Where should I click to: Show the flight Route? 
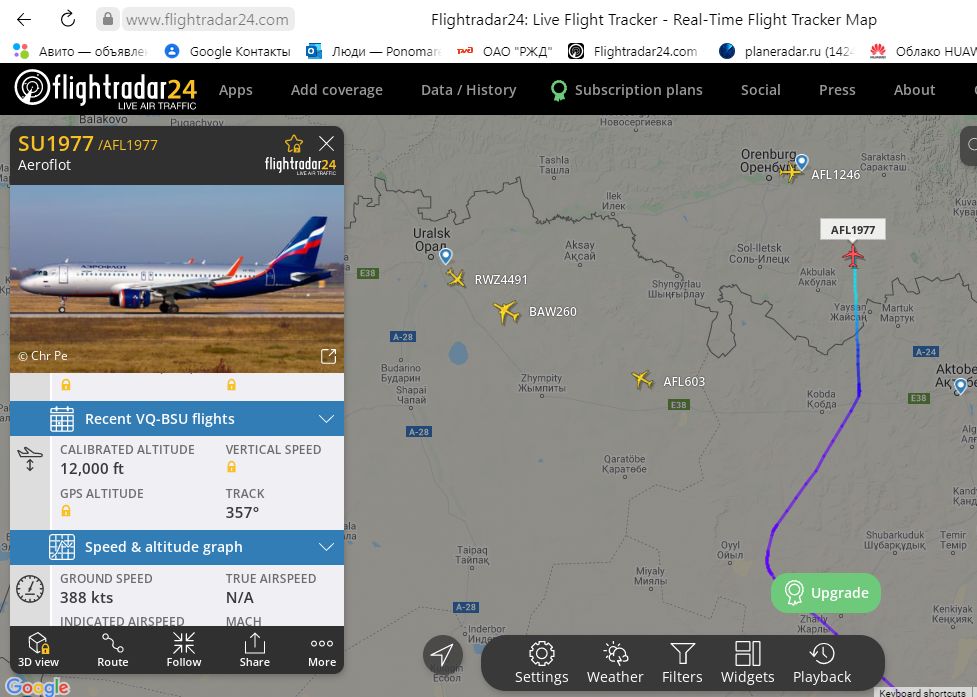point(113,650)
